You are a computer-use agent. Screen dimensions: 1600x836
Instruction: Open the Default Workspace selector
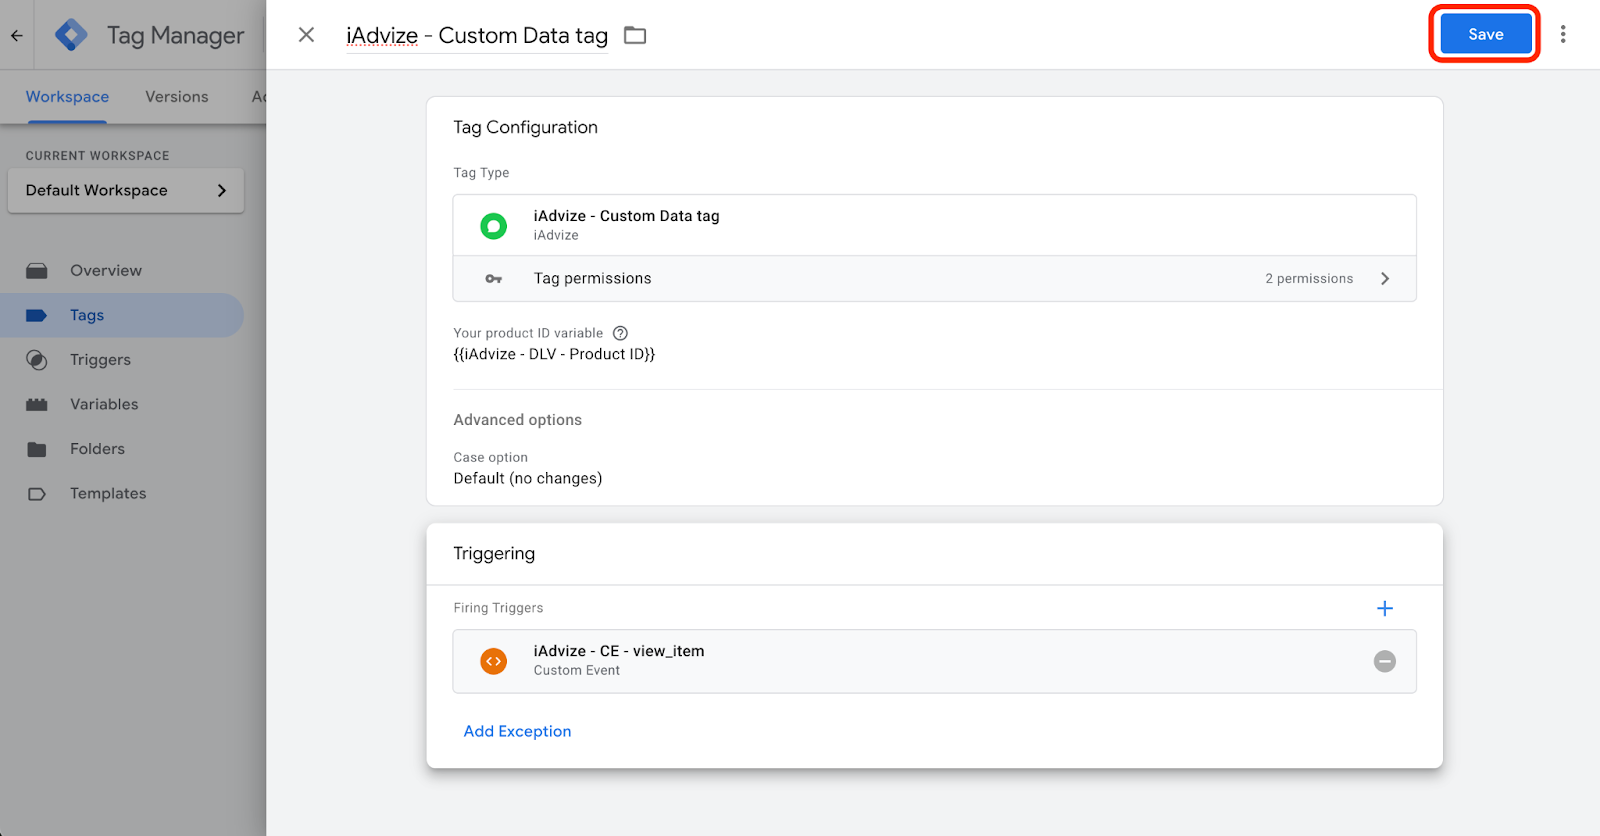pyautogui.click(x=126, y=190)
